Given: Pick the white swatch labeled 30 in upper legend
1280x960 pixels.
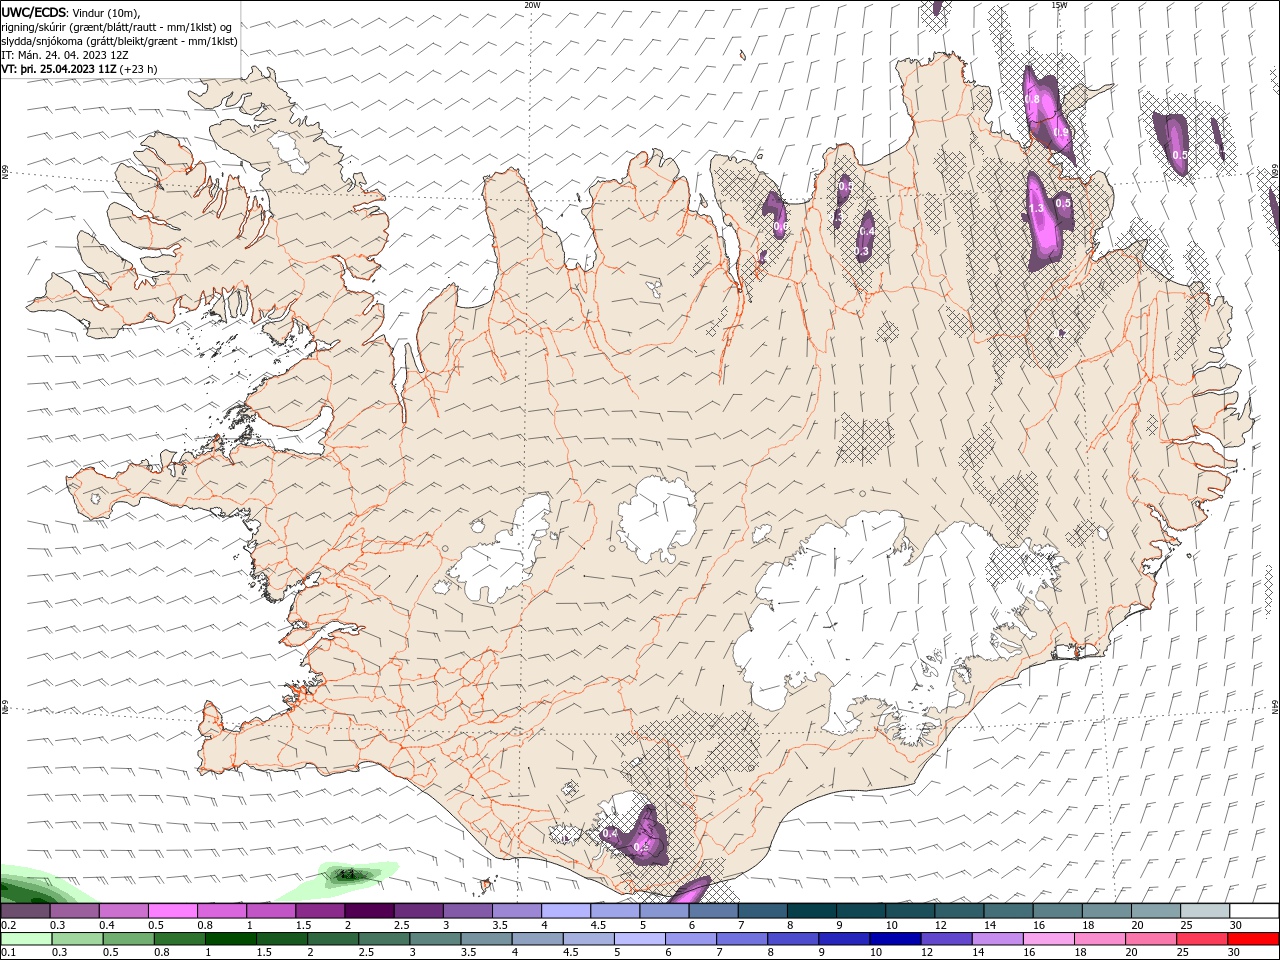Looking at the screenshot, I should pos(1253,911).
